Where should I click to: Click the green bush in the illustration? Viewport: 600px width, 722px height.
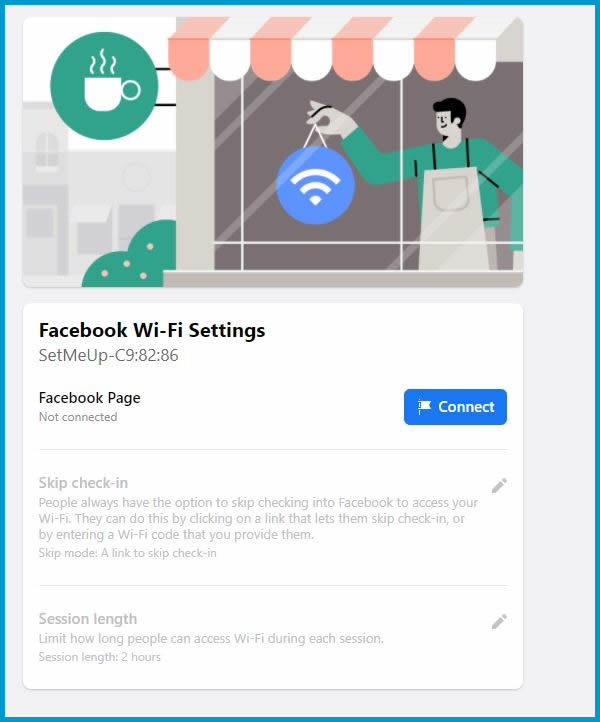[131, 255]
